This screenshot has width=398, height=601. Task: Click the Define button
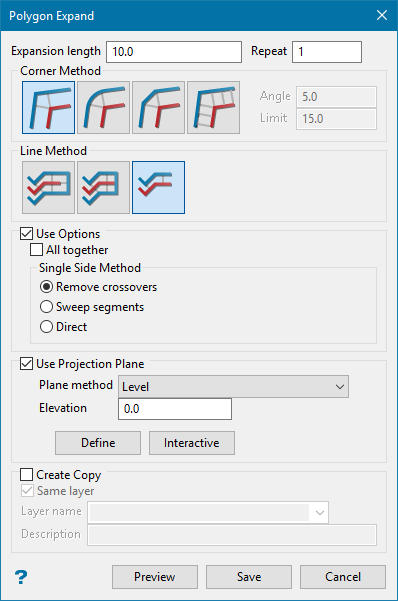click(x=98, y=443)
